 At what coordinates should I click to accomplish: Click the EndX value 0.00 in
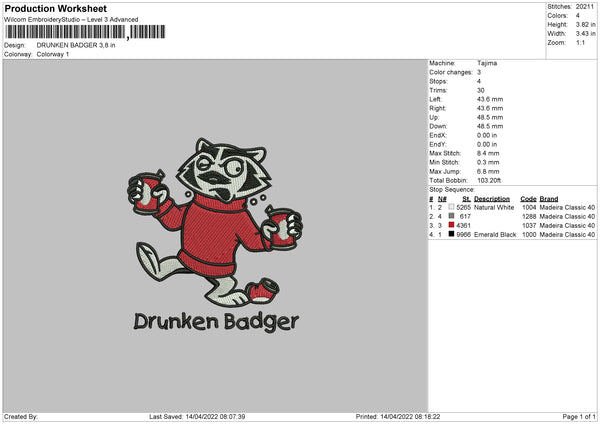tap(487, 135)
